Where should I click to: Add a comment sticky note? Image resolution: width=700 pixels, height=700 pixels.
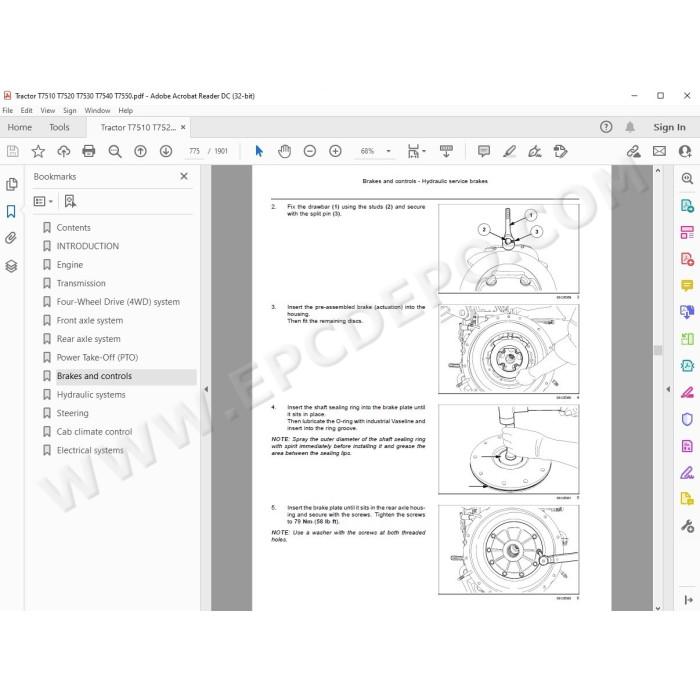483,151
